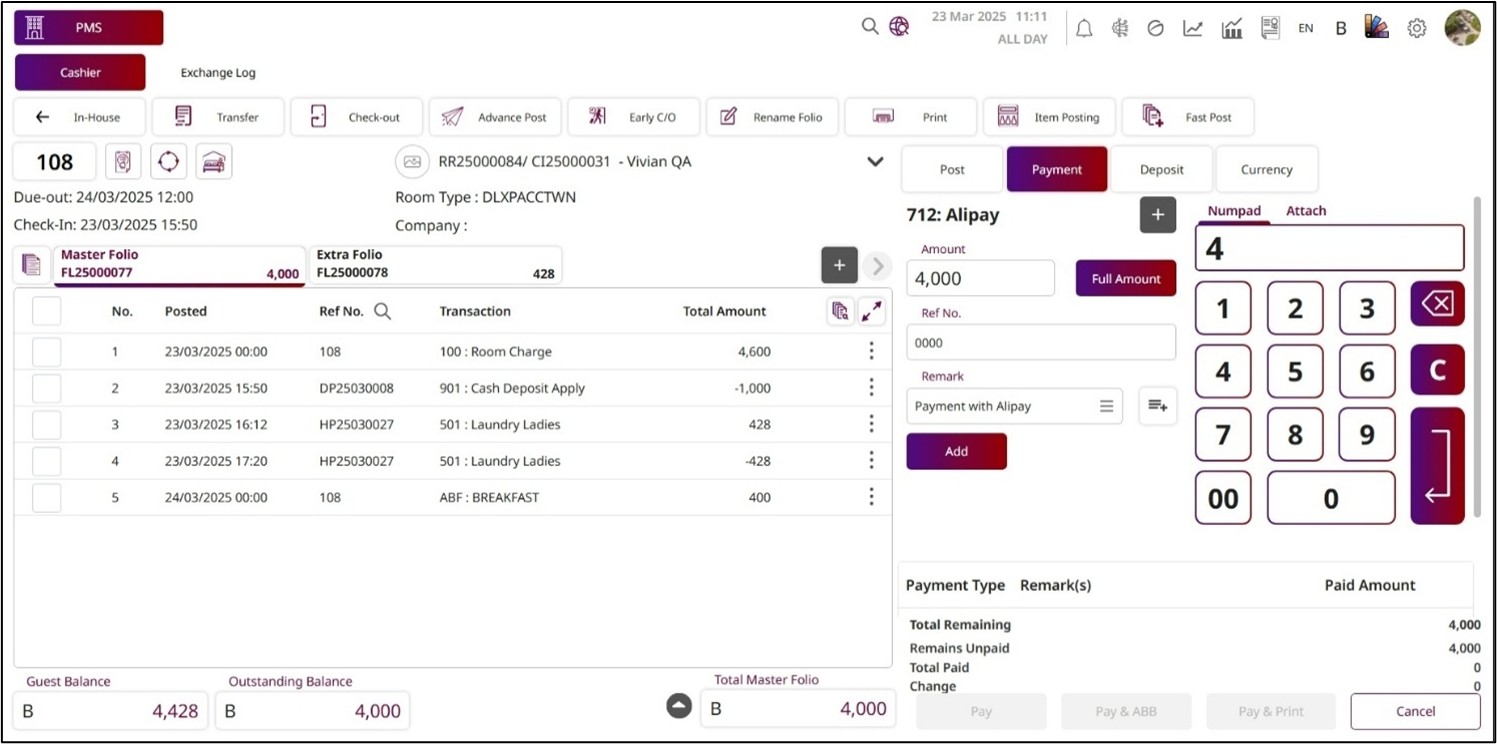The image size is (1497, 744).
Task: Click the add remark list icon
Action: 1157,406
